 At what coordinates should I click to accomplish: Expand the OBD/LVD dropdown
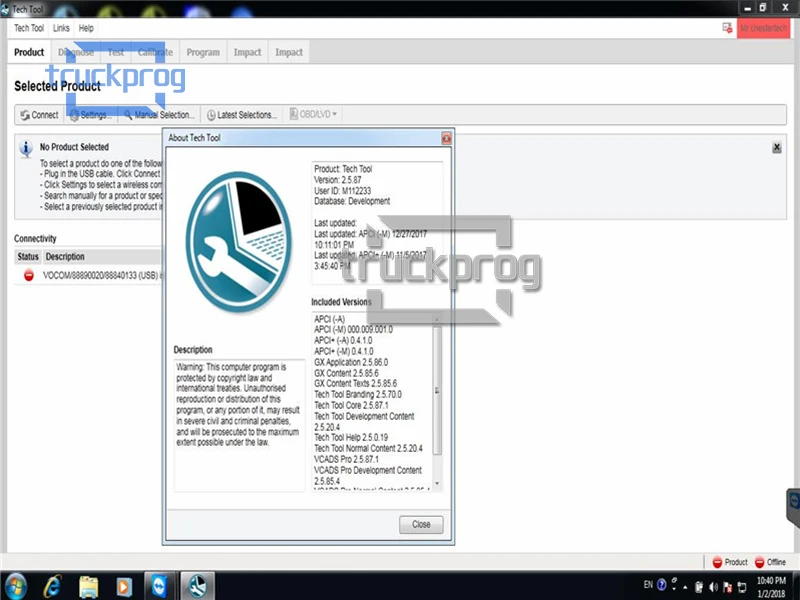pos(313,114)
